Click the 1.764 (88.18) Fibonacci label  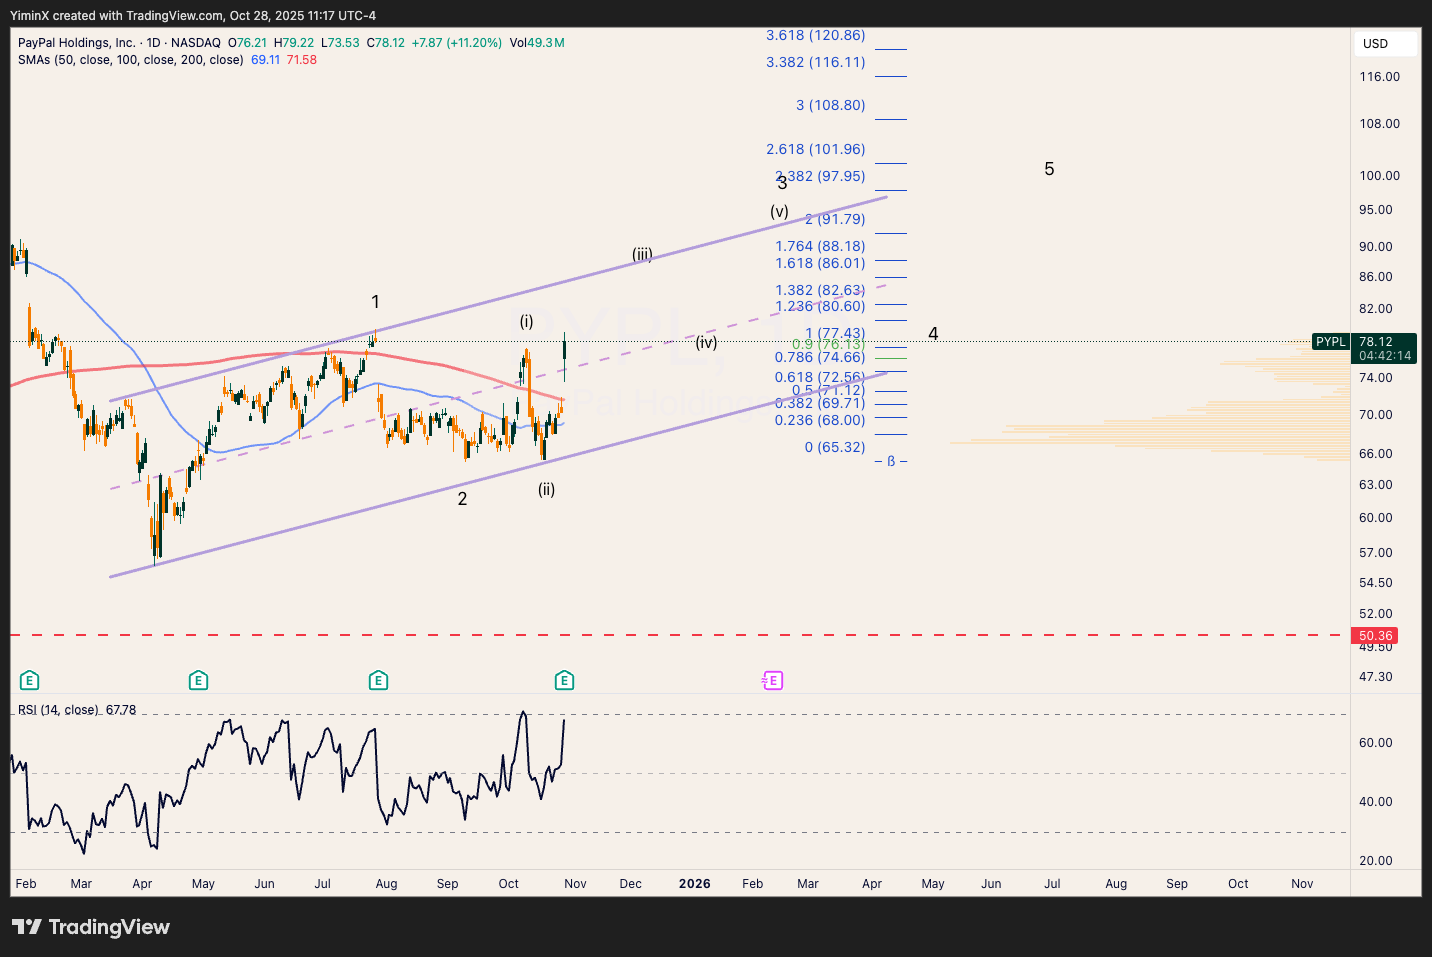coord(821,246)
